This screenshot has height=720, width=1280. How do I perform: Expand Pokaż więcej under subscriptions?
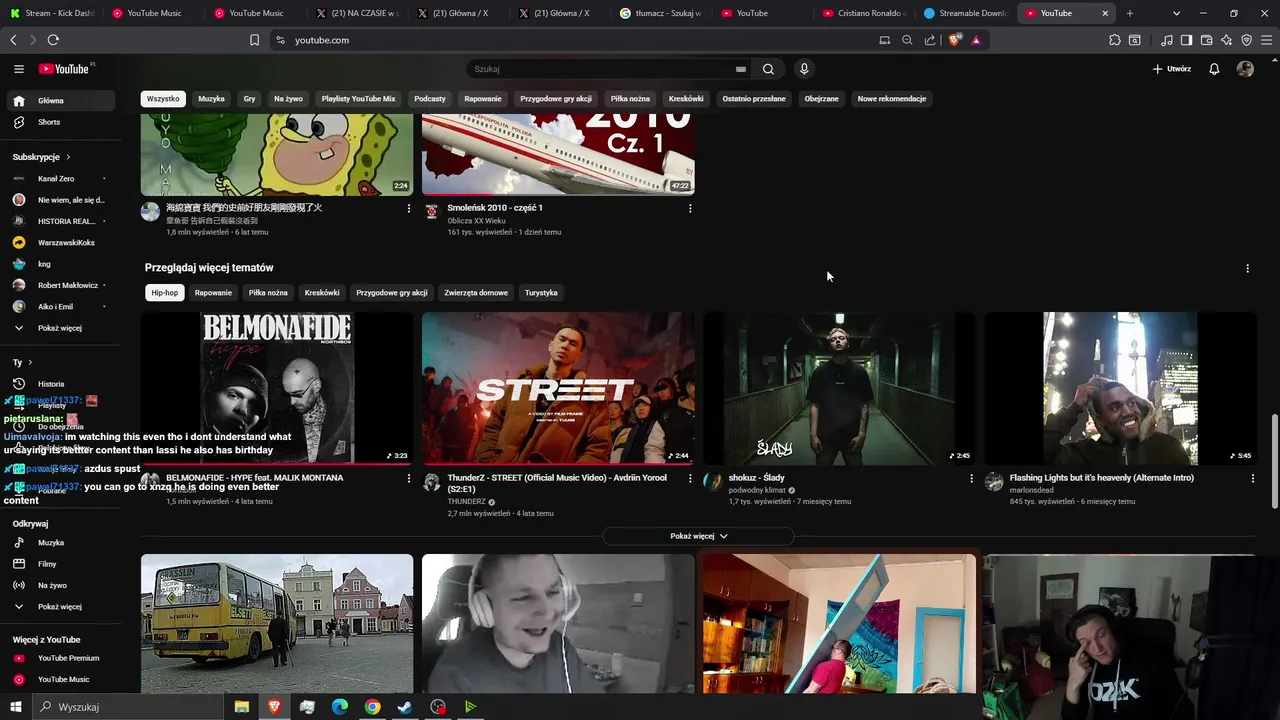[60, 328]
